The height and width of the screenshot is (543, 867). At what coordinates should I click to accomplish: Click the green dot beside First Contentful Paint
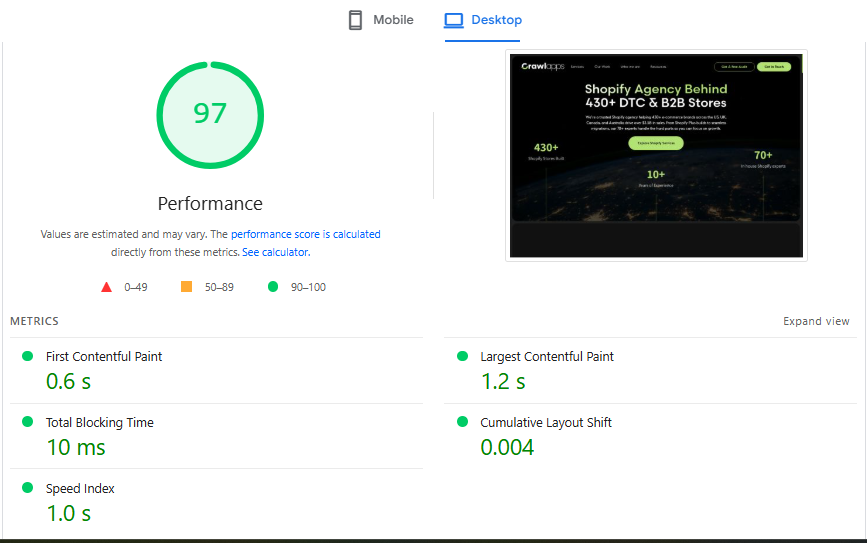click(x=27, y=356)
